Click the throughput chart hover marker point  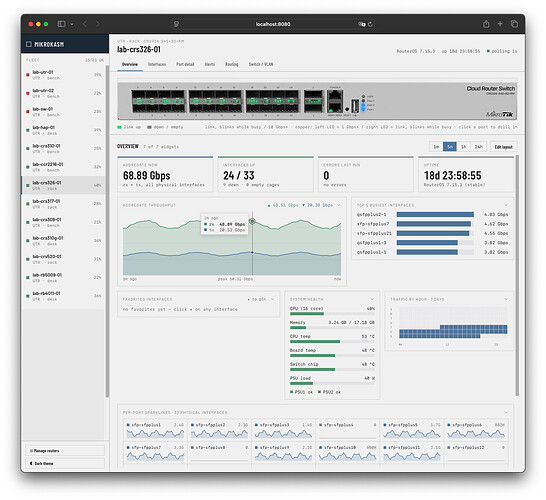[252, 221]
